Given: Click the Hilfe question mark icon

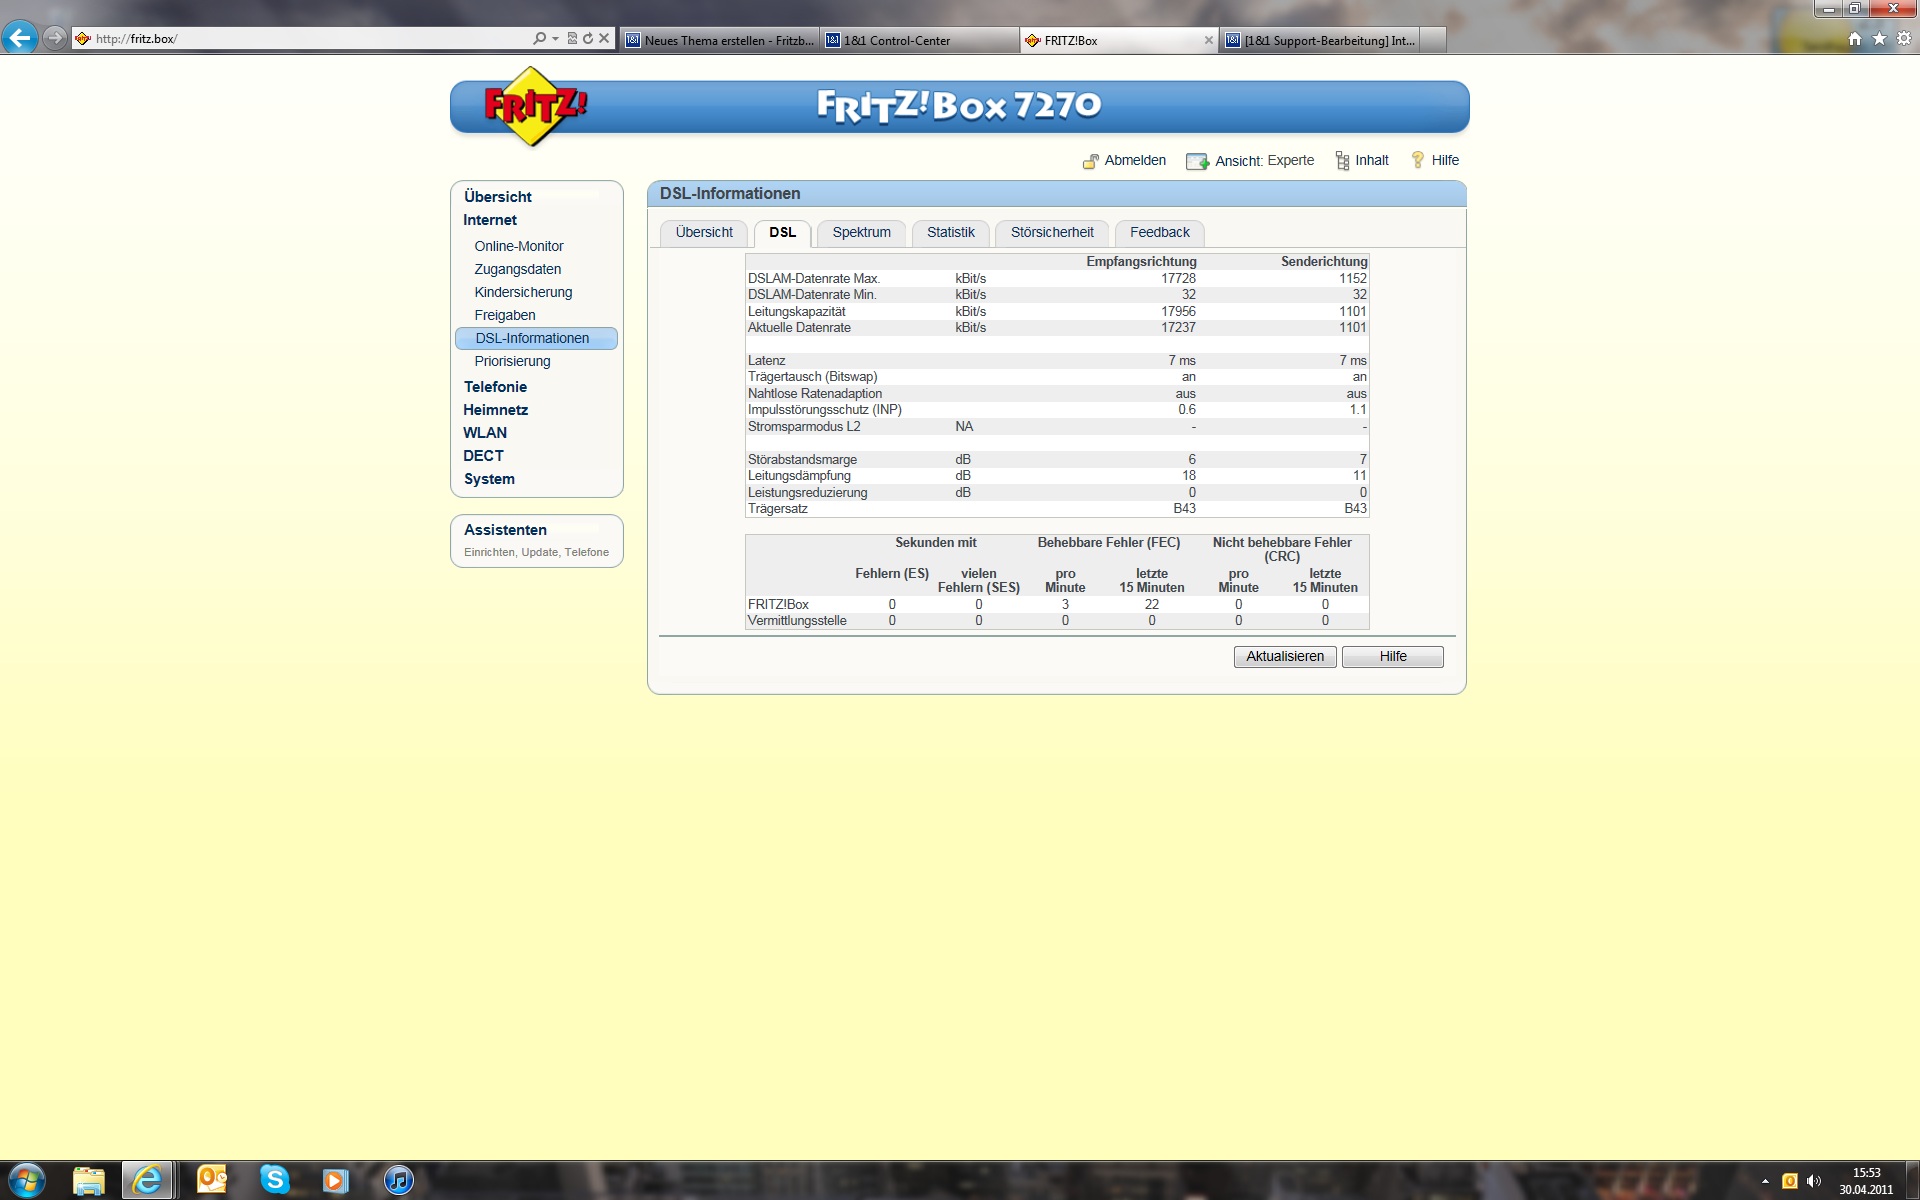Looking at the screenshot, I should (1417, 160).
